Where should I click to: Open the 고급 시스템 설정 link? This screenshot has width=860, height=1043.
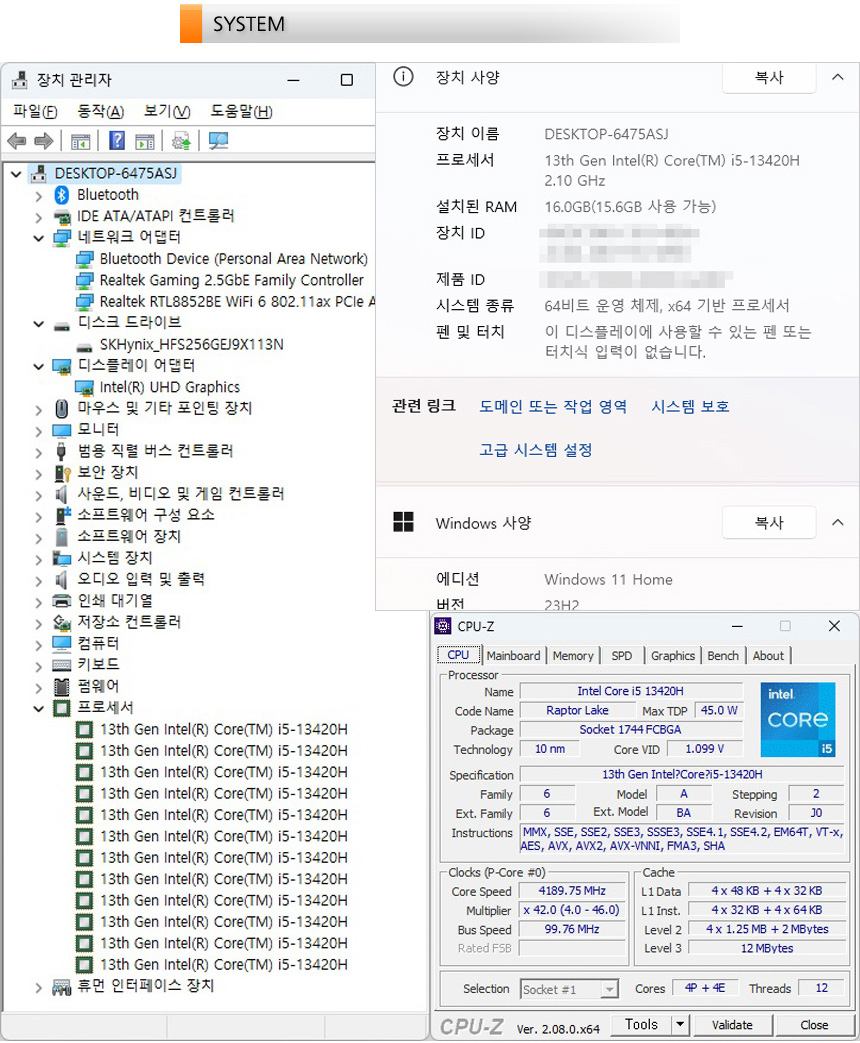click(x=536, y=450)
